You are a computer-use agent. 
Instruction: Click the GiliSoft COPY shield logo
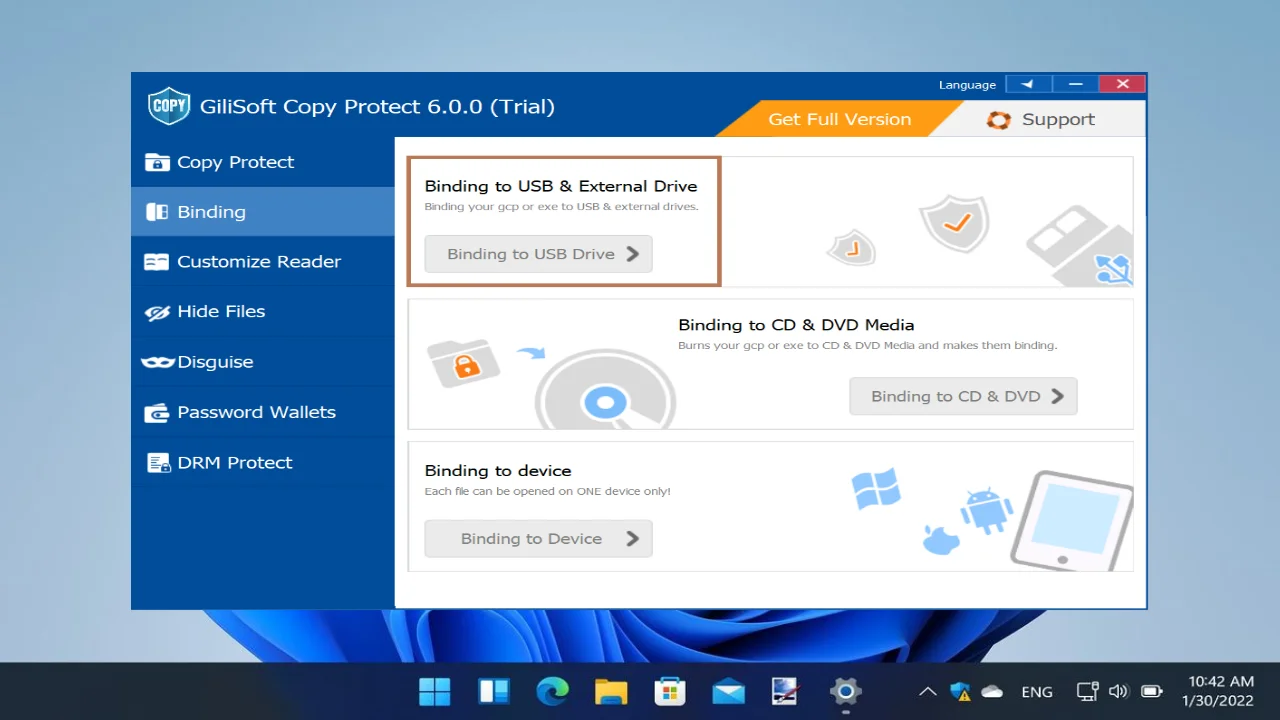click(169, 106)
